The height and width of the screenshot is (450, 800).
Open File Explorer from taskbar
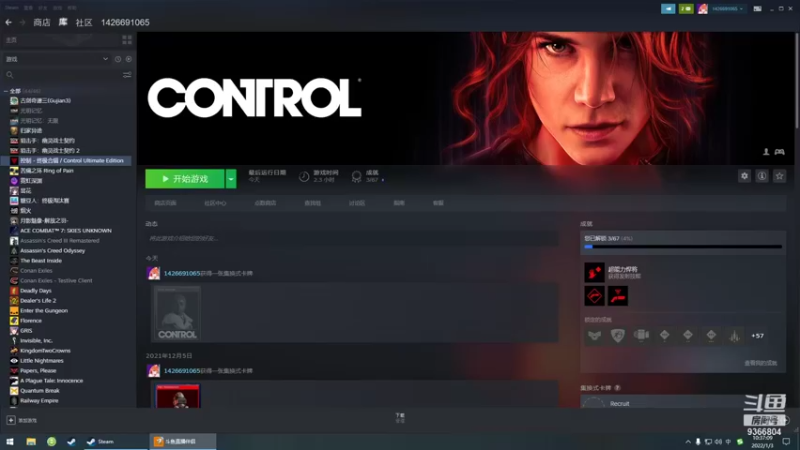pyautogui.click(x=31, y=441)
